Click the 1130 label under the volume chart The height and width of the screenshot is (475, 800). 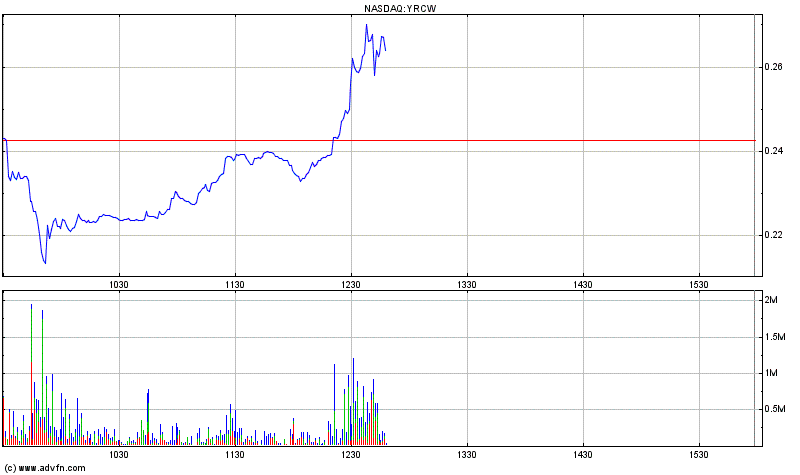[x=235, y=455]
